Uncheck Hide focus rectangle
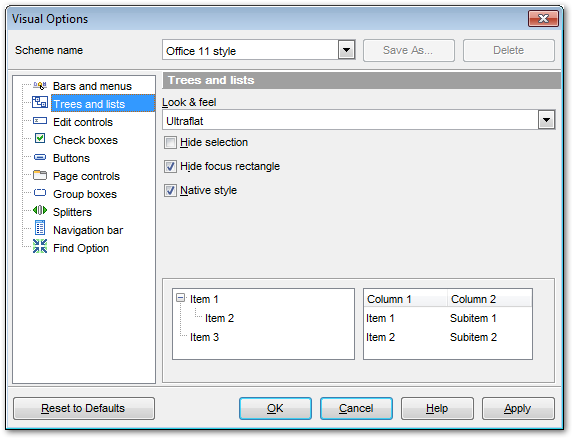573x439 pixels. (x=170, y=167)
